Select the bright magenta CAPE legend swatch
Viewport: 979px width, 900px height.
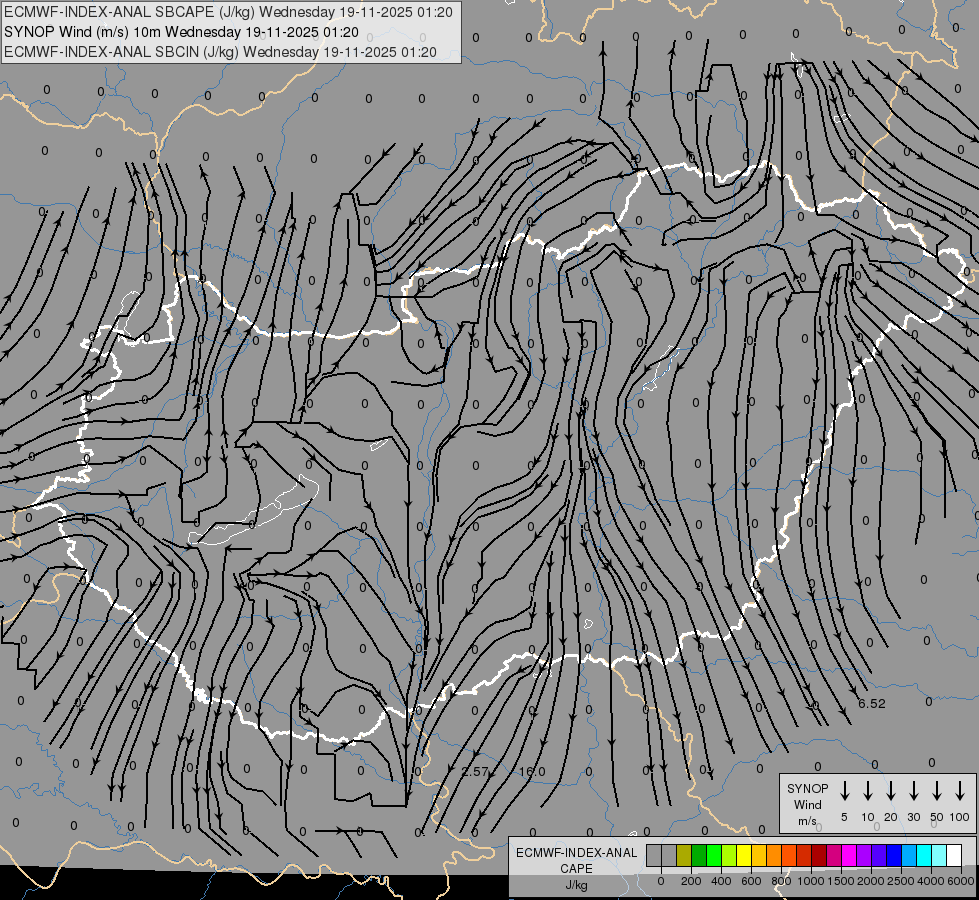(849, 855)
